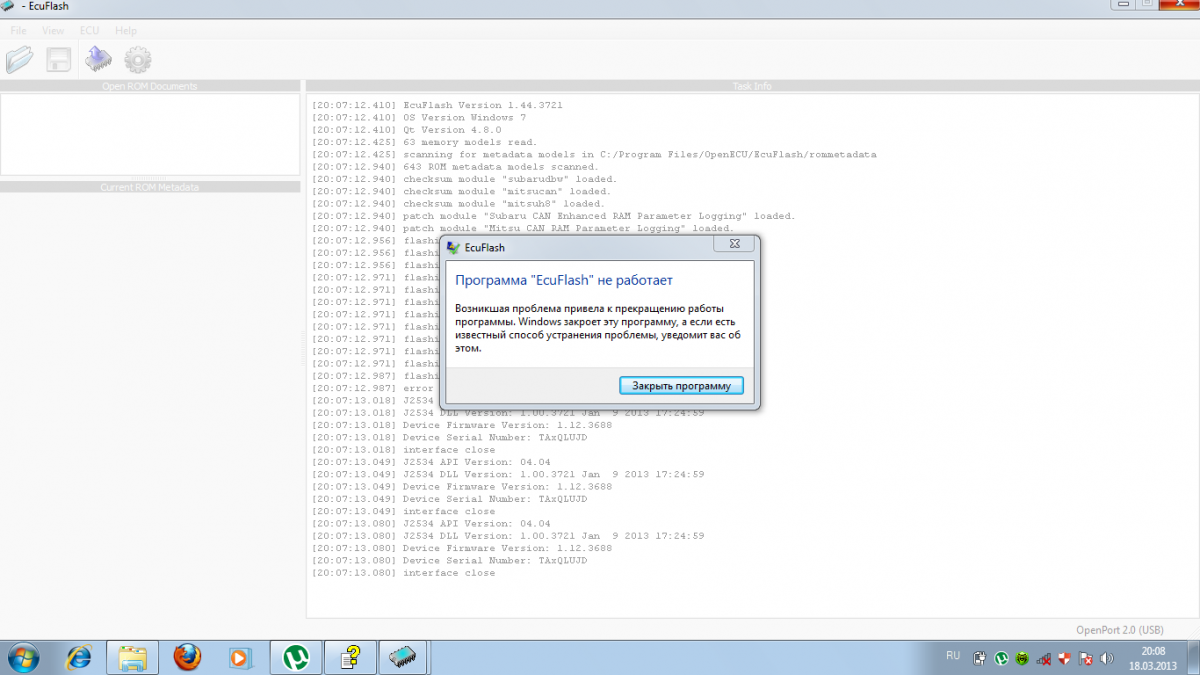1200x675 pixels.
Task: Open ROM file with the folder icon
Action: click(x=20, y=60)
